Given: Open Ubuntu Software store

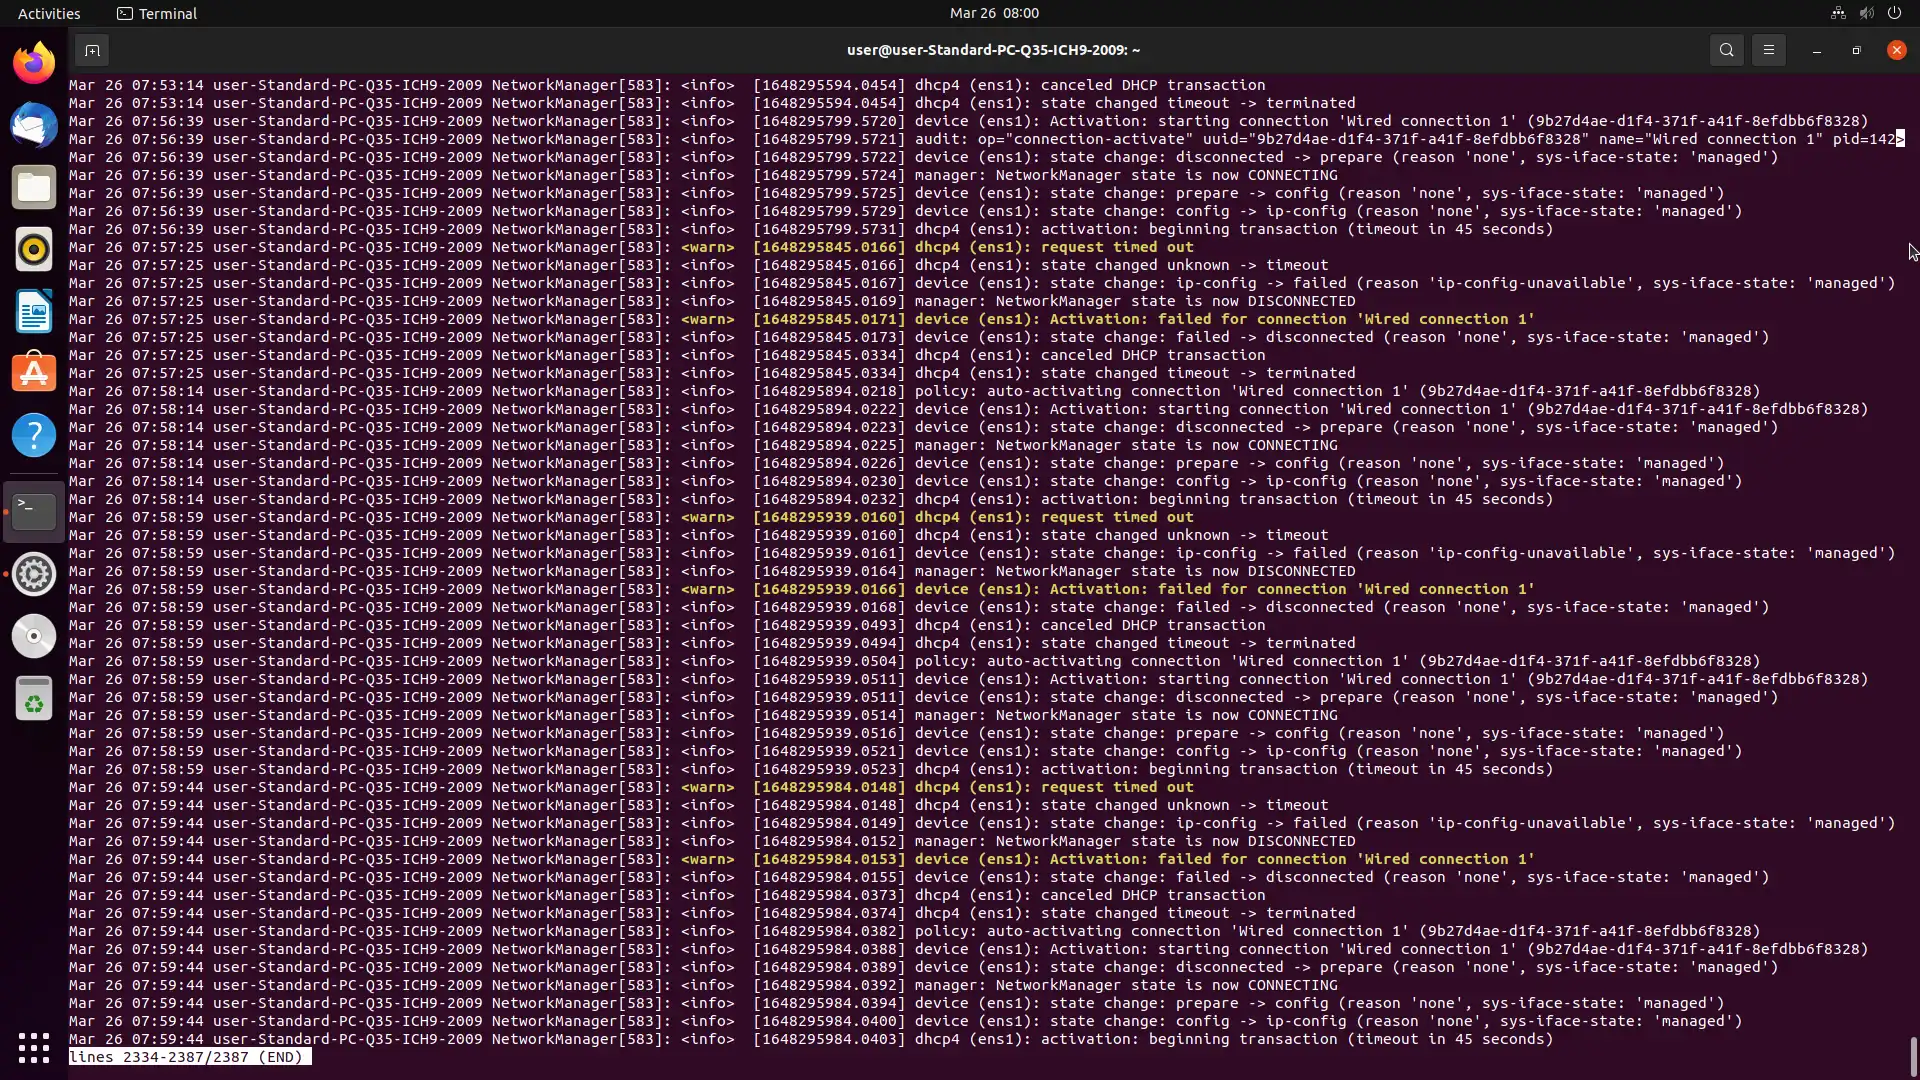Looking at the screenshot, I should point(34,373).
